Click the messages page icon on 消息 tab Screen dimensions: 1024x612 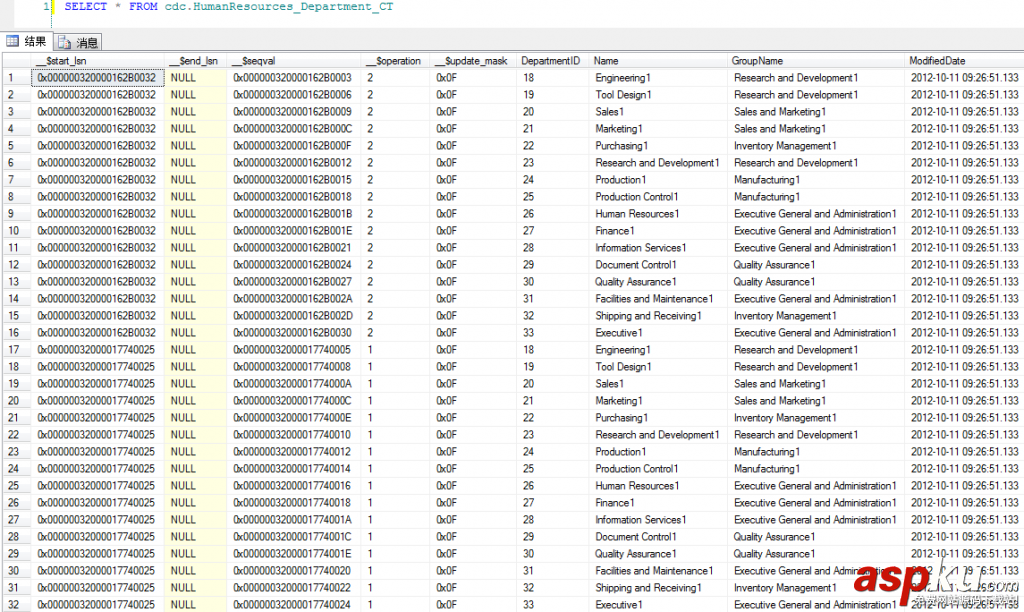pyautogui.click(x=64, y=42)
